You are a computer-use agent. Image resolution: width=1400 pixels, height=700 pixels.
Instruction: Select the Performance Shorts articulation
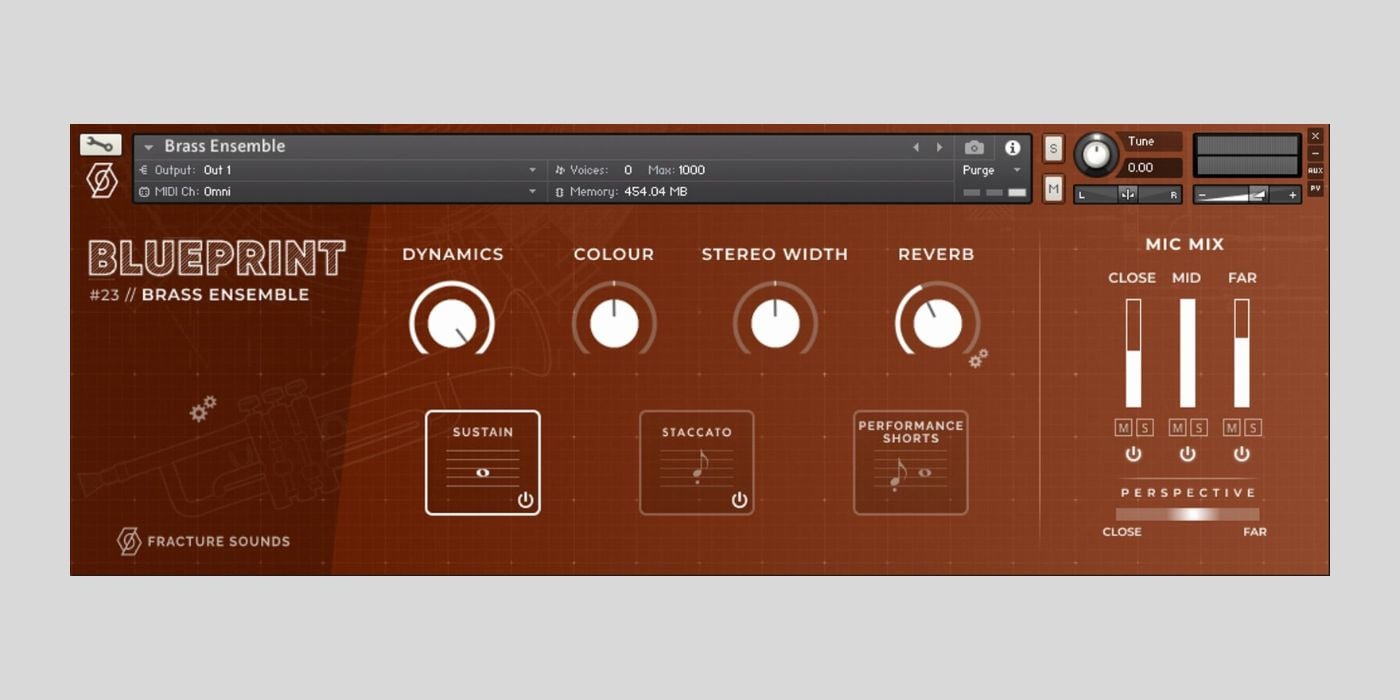click(x=910, y=462)
